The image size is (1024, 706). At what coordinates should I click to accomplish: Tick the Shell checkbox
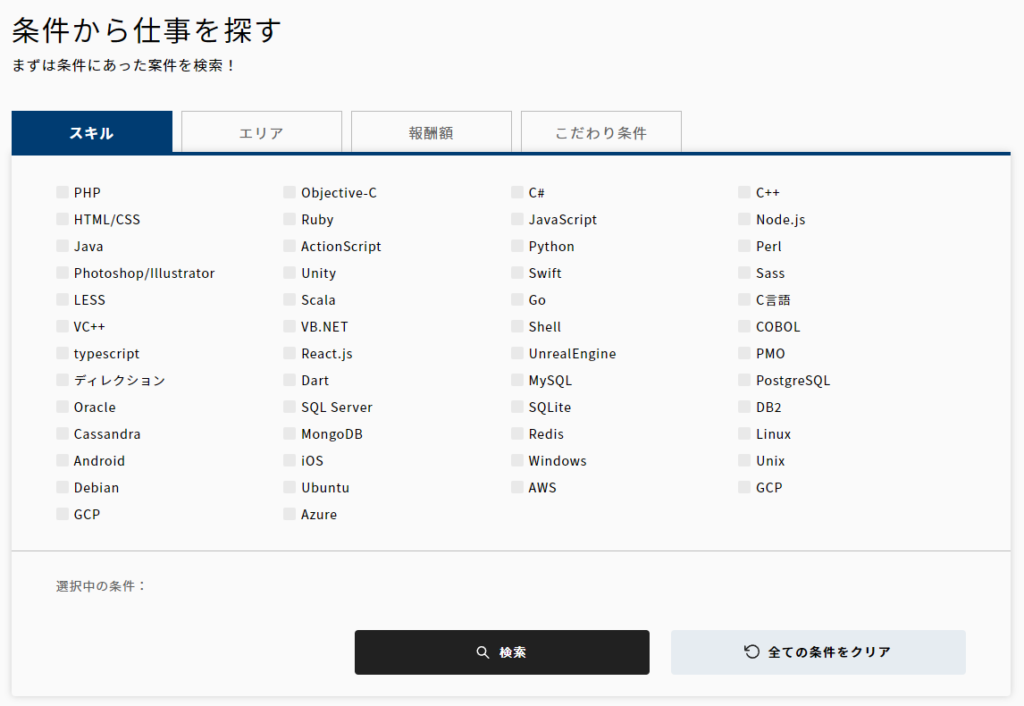517,326
